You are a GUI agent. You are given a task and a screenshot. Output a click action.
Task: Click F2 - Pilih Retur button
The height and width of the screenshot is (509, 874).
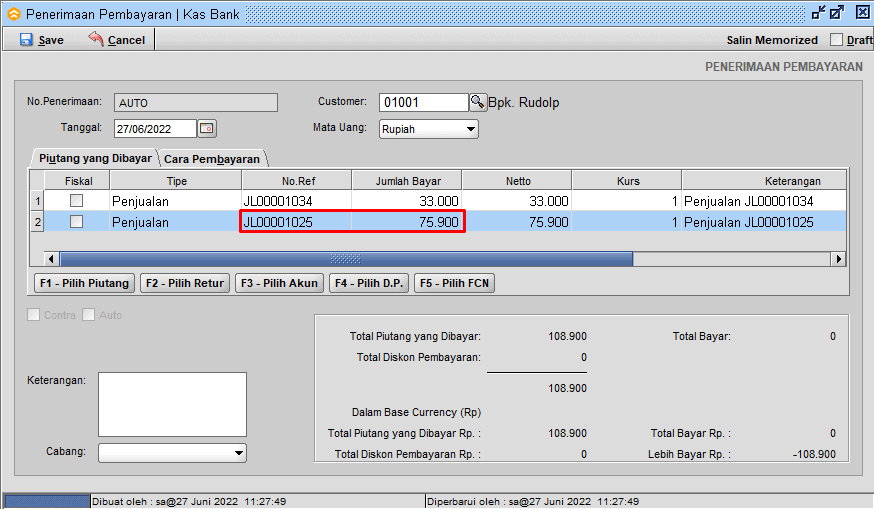coord(184,283)
